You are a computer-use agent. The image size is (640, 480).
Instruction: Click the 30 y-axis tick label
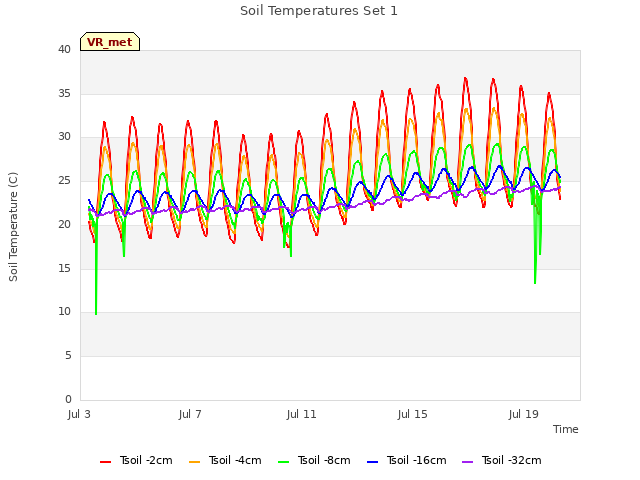64,137
